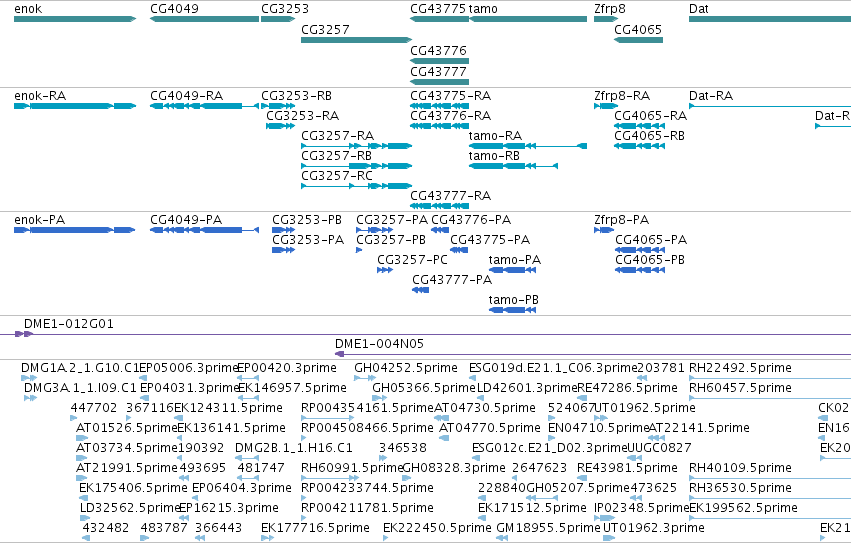Select the CG43776-PA protein label
Viewport: 851px width, 543px height.
[x=471, y=220]
